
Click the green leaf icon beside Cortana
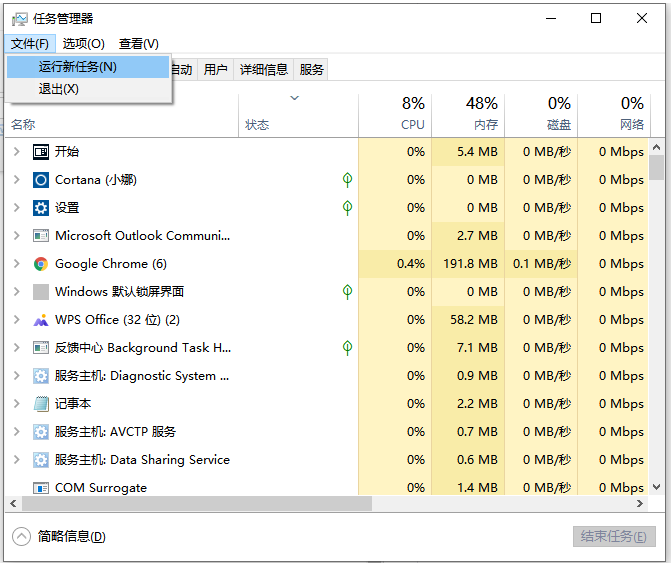[347, 180]
